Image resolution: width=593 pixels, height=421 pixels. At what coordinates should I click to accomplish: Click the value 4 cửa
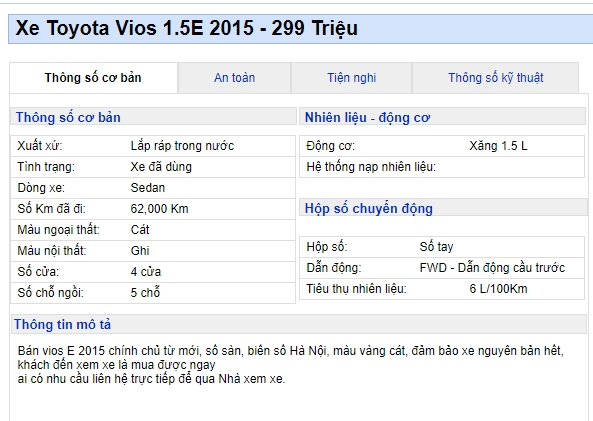(146, 272)
